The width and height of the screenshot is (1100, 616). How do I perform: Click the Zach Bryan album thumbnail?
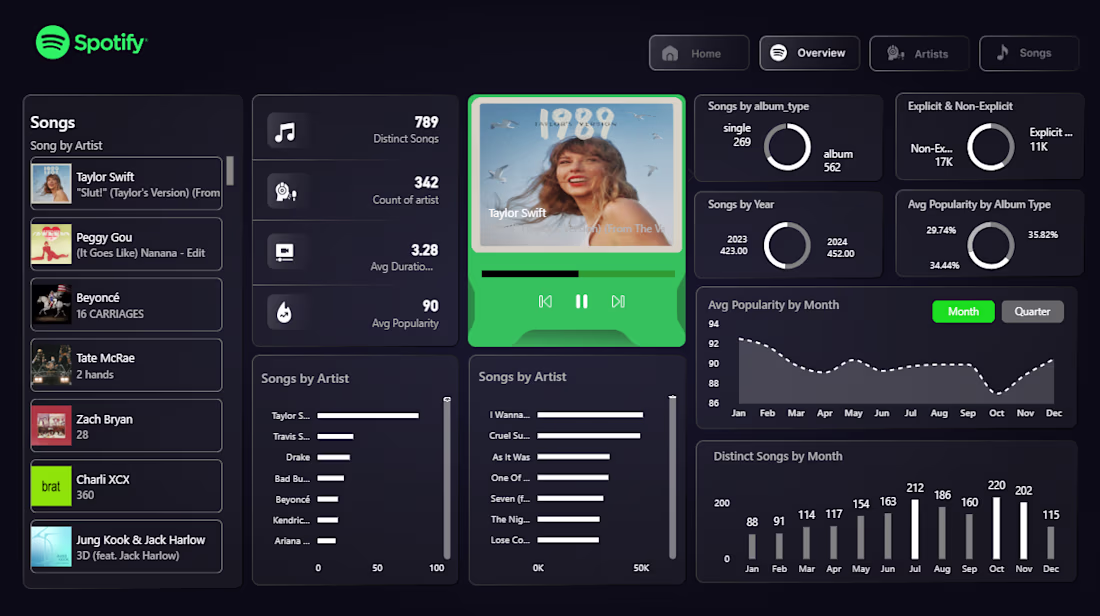[x=51, y=426]
